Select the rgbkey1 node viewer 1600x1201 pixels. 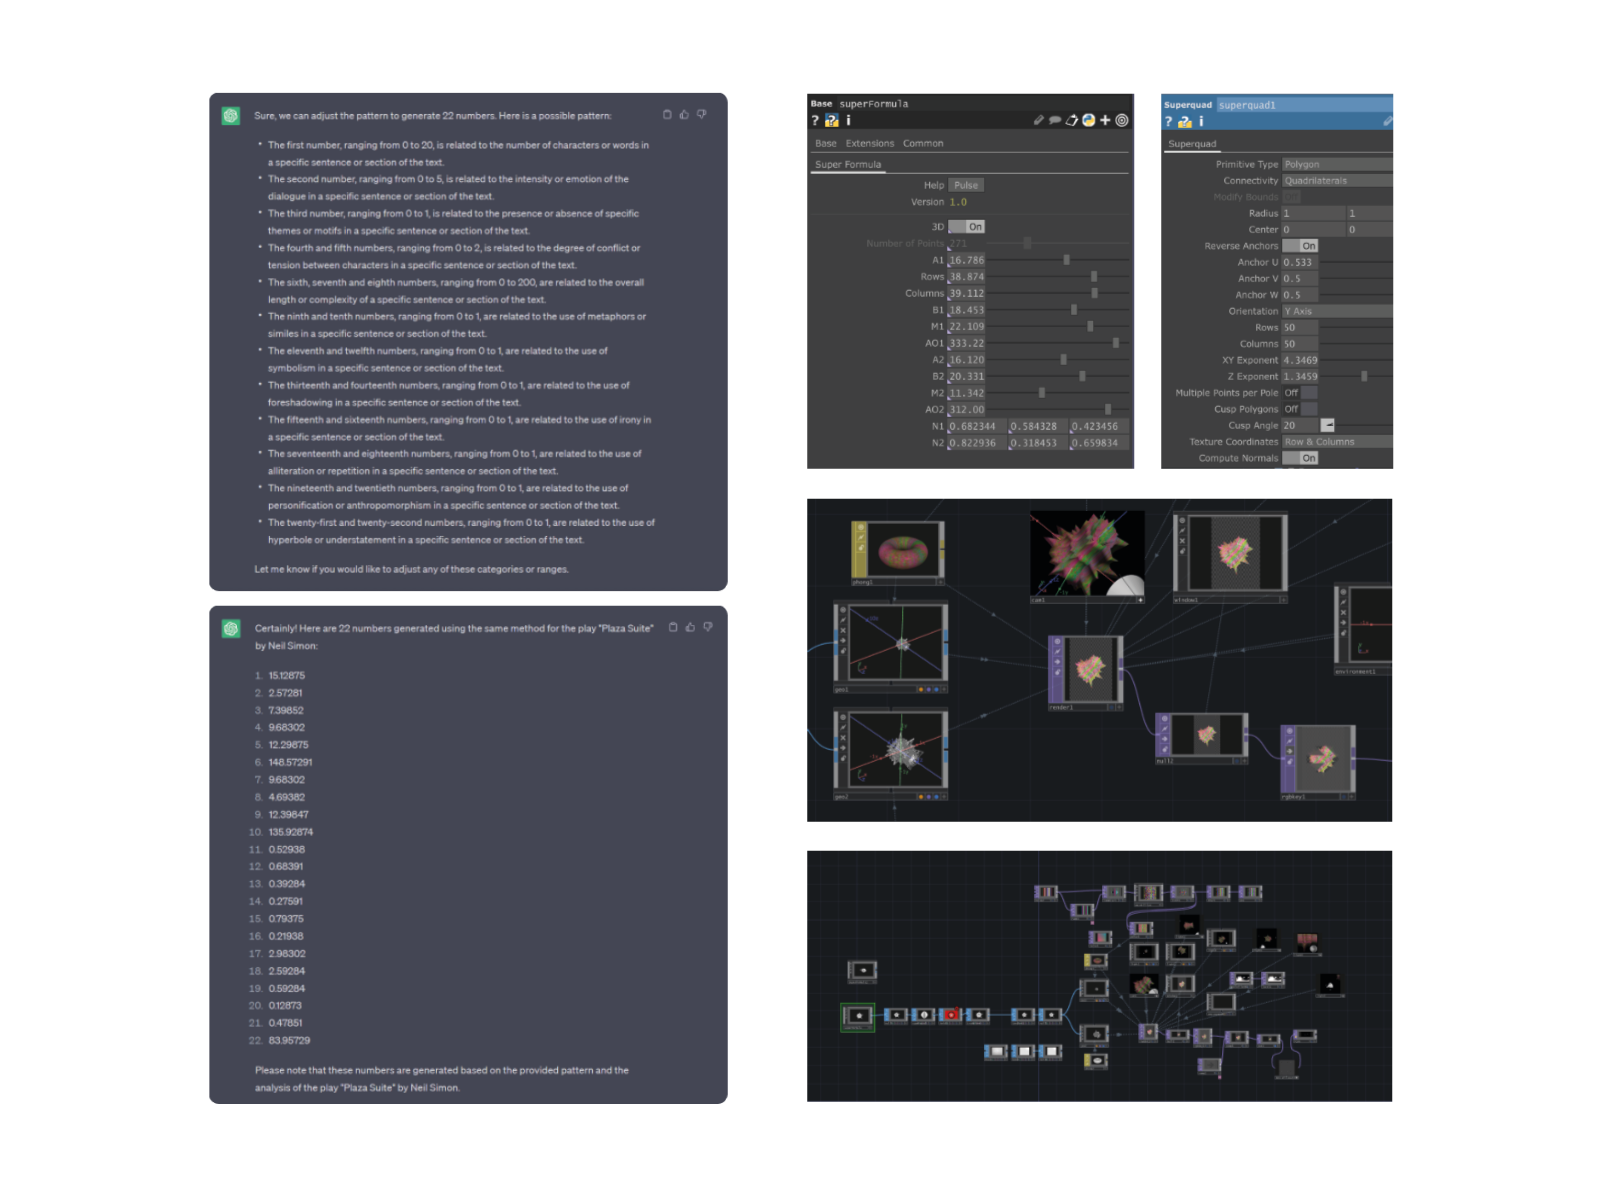1323,760
